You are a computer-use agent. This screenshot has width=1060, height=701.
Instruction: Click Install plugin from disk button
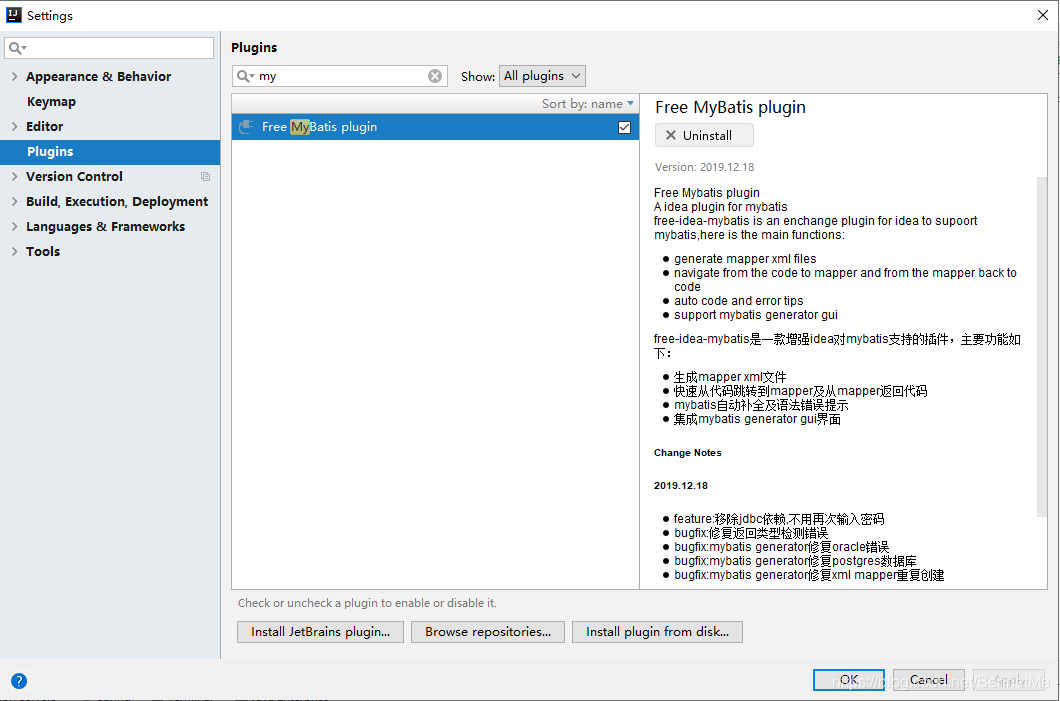coord(657,631)
